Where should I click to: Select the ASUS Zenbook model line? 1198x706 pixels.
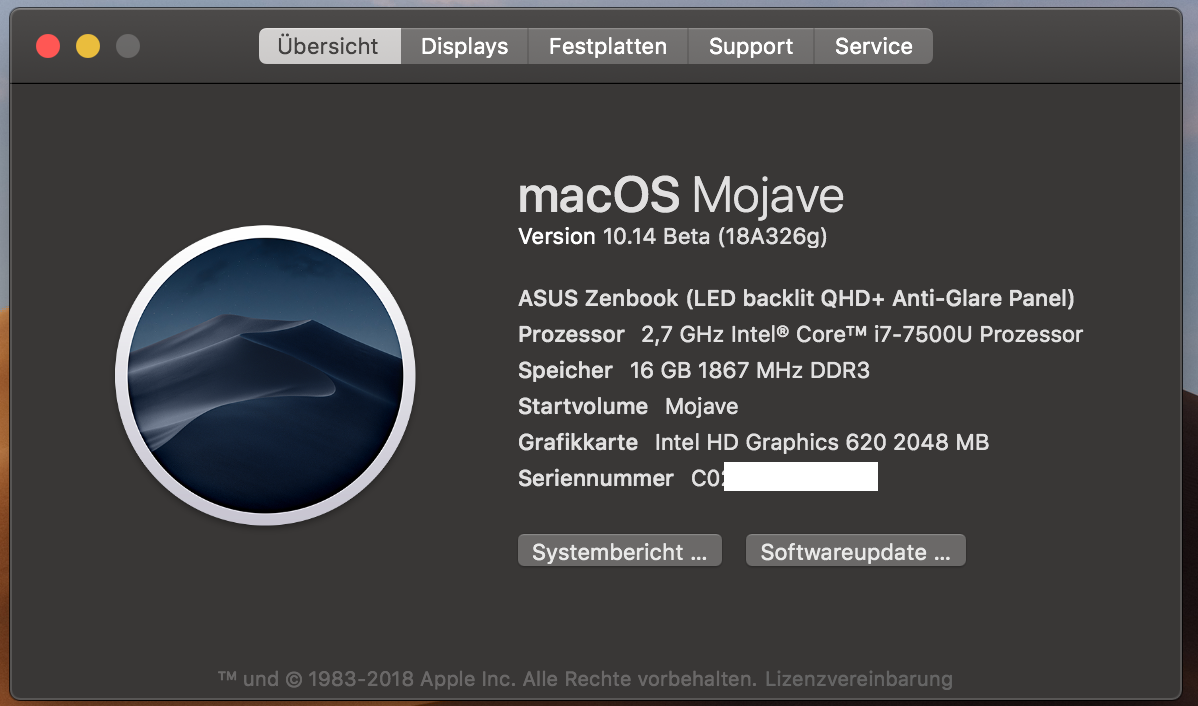(796, 298)
